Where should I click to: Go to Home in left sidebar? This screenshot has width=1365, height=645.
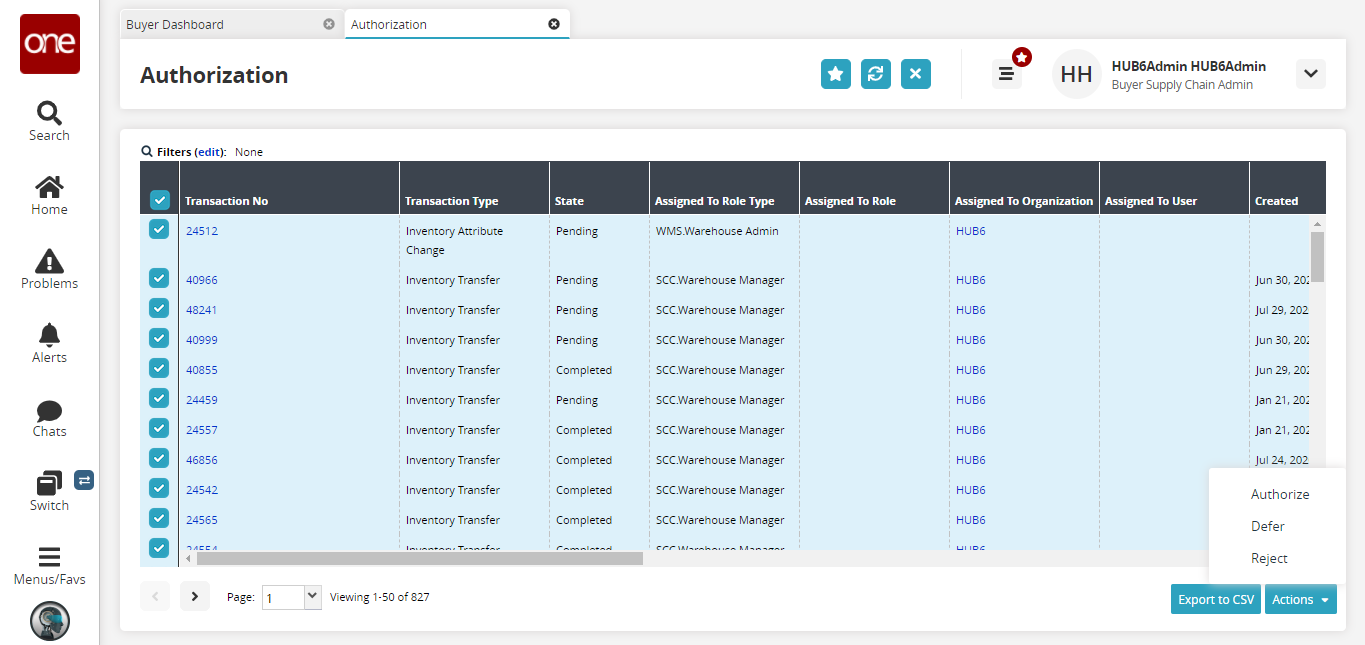[49, 187]
